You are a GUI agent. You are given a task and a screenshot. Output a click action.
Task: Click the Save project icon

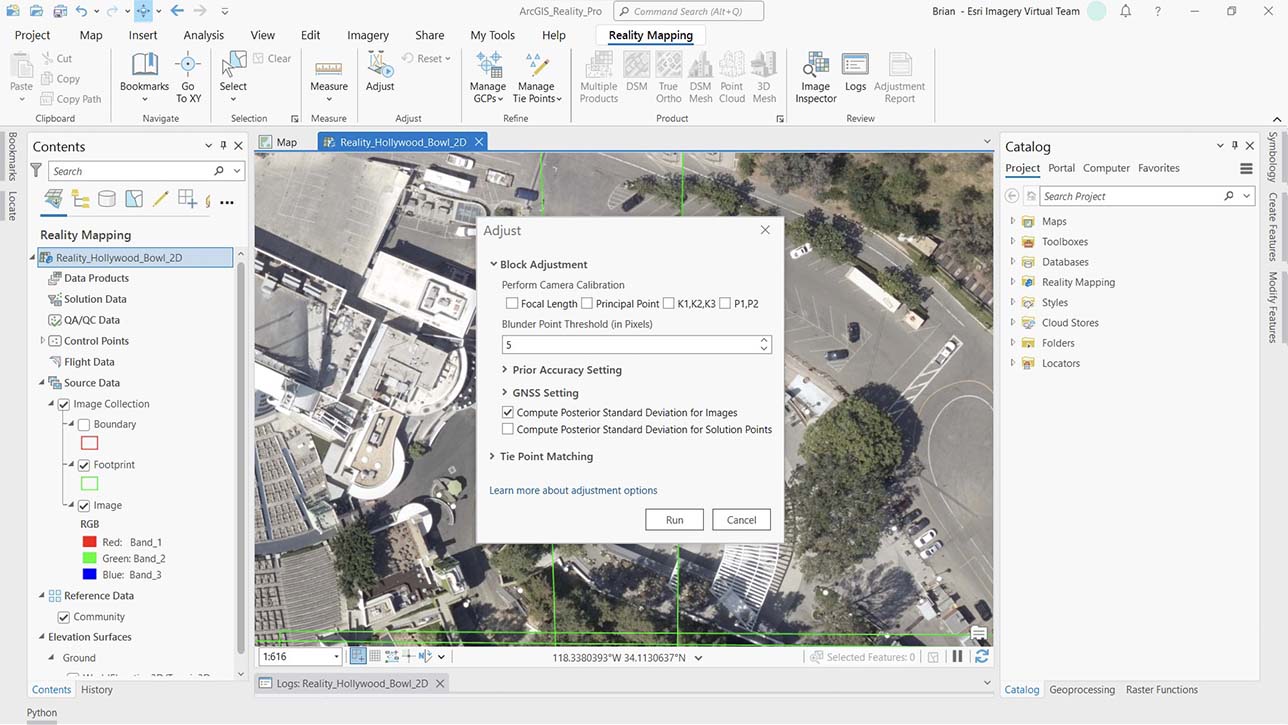[x=59, y=11]
